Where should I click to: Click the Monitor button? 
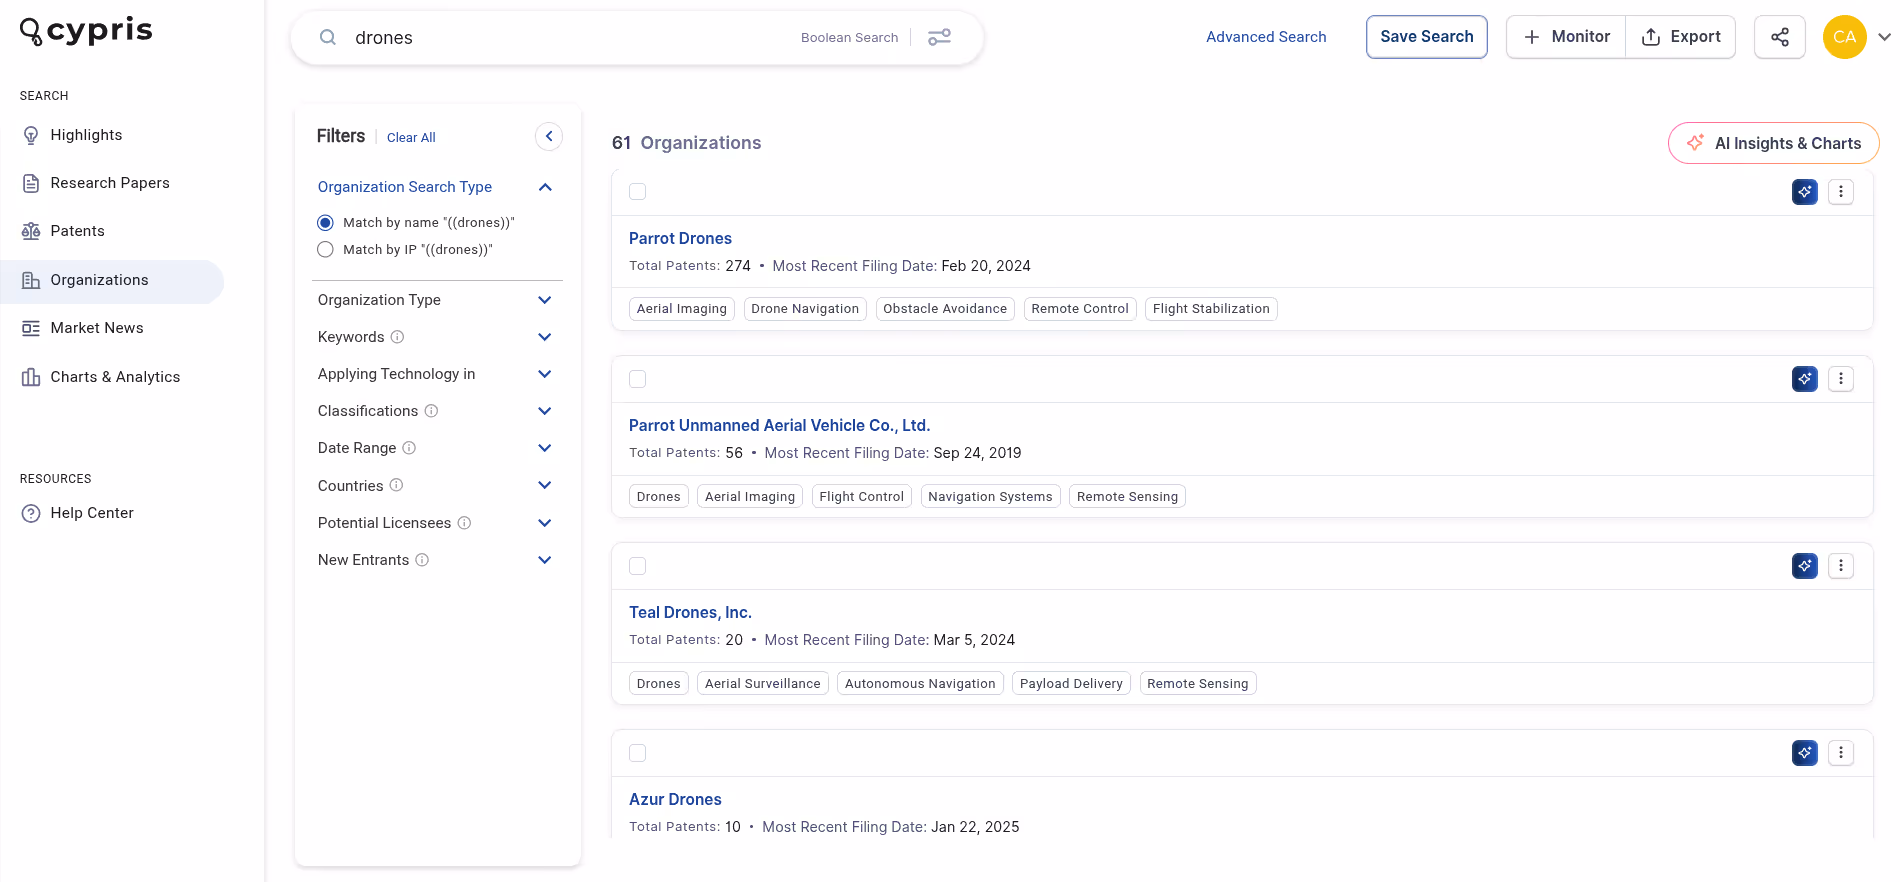coord(1566,37)
